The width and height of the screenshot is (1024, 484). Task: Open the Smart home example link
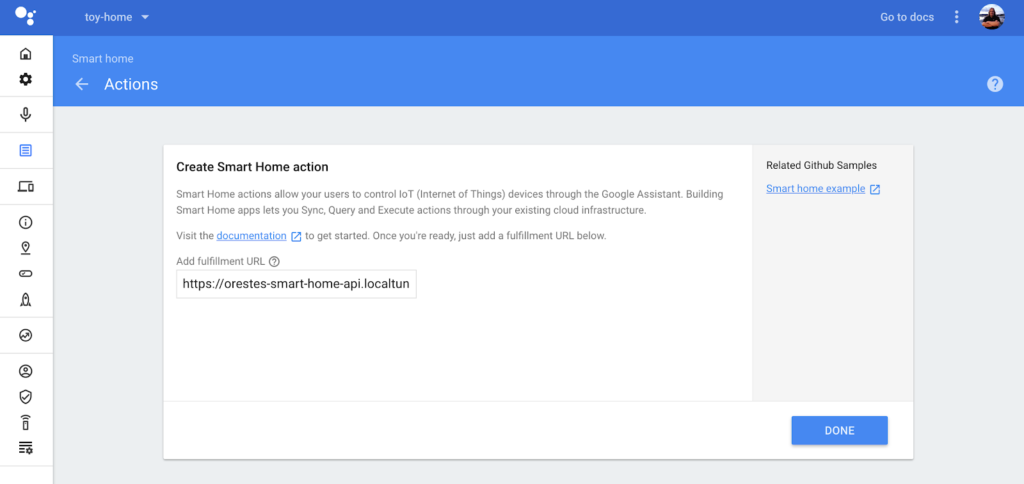(816, 189)
